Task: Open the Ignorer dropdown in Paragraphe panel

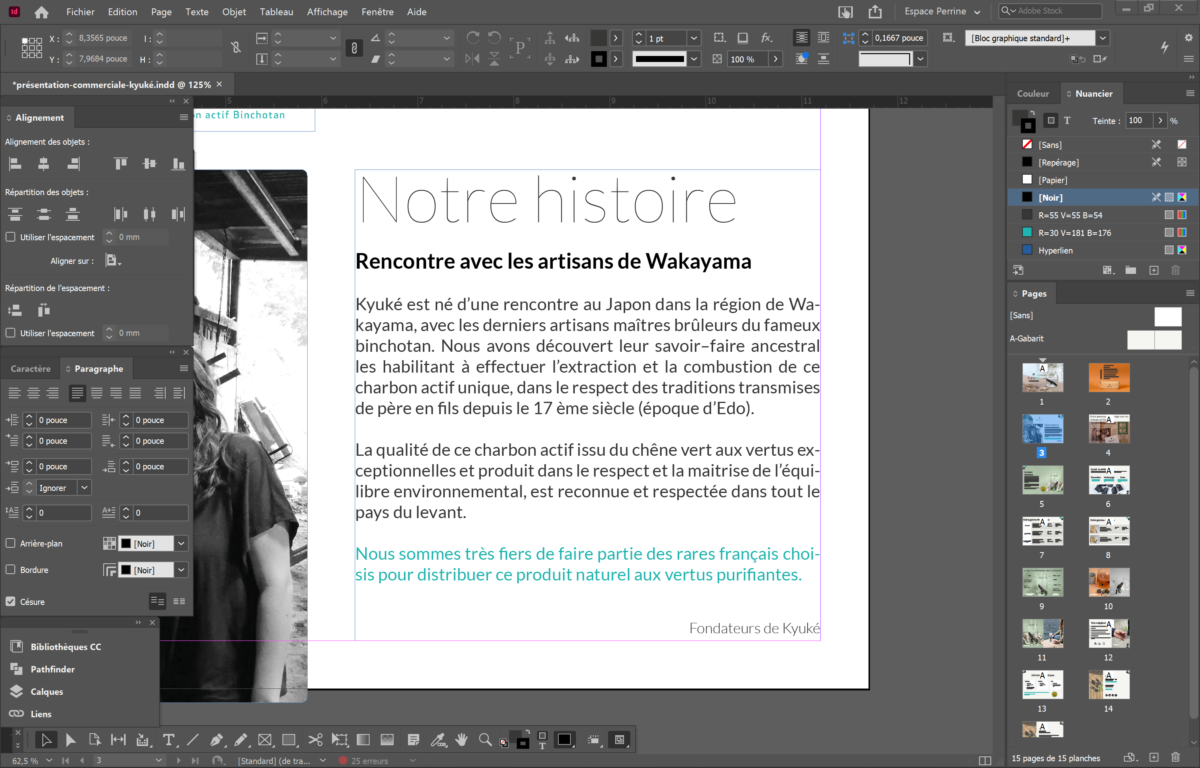Action: (x=84, y=488)
